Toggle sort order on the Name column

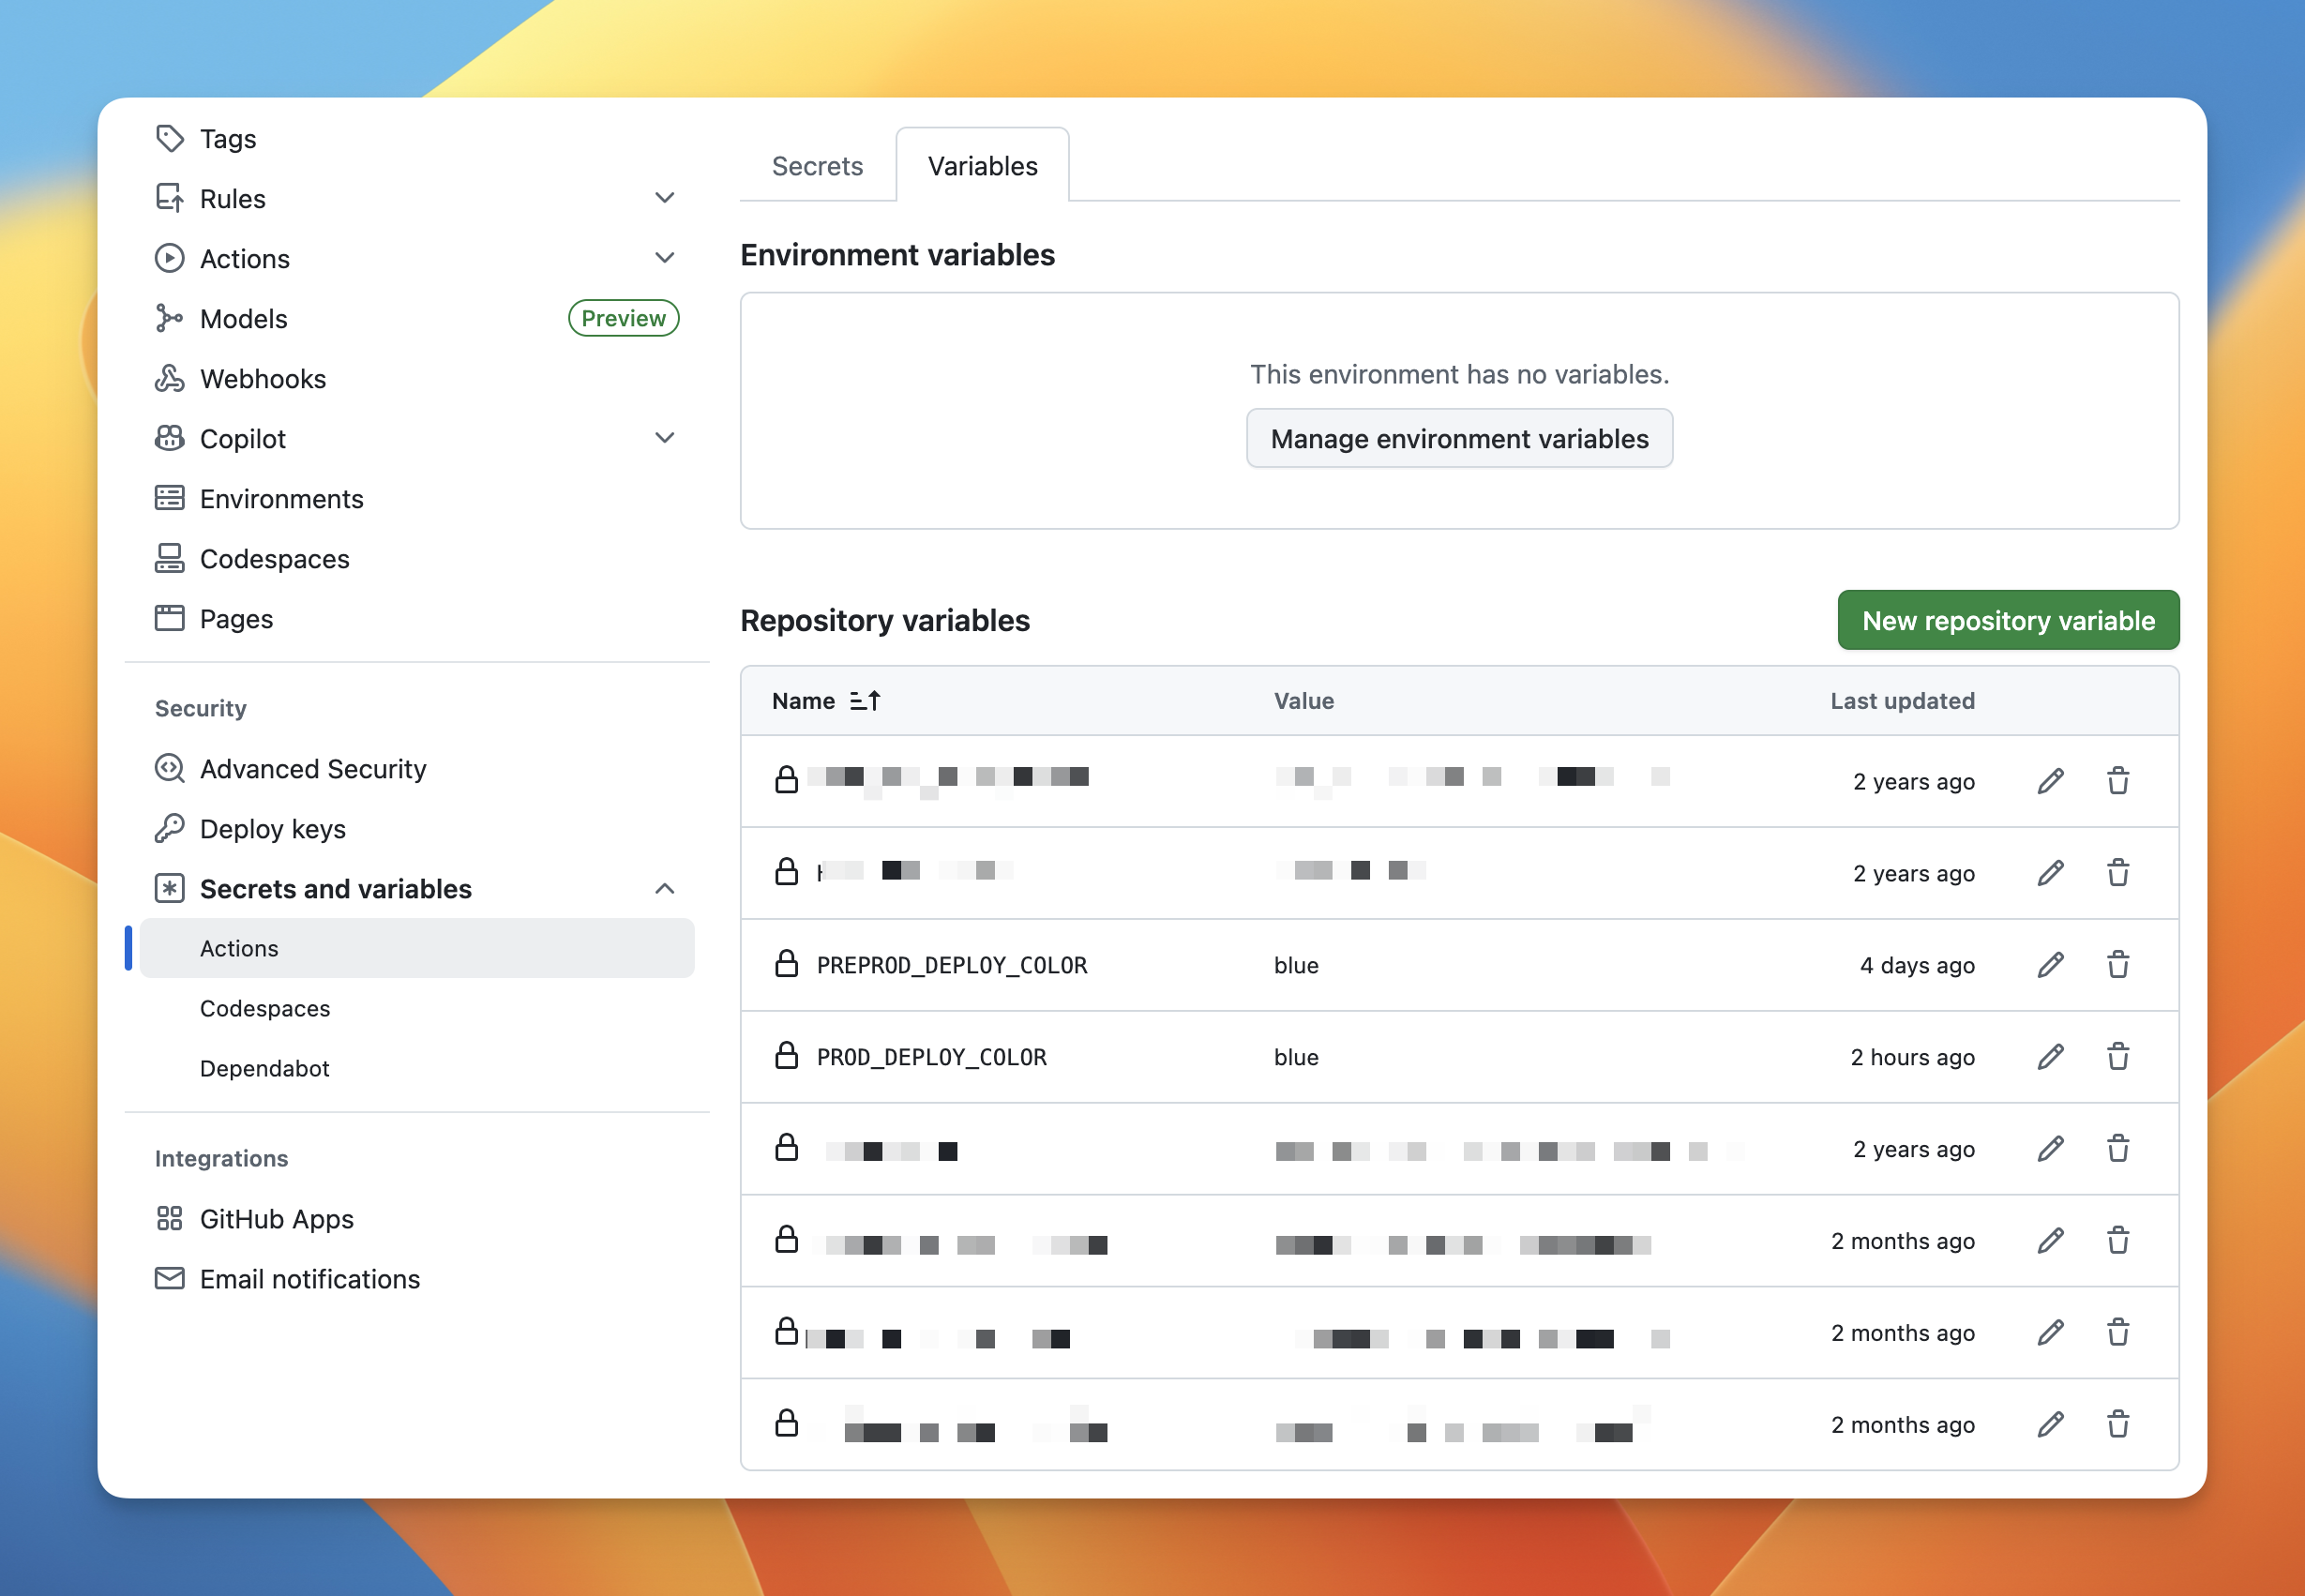(x=867, y=700)
